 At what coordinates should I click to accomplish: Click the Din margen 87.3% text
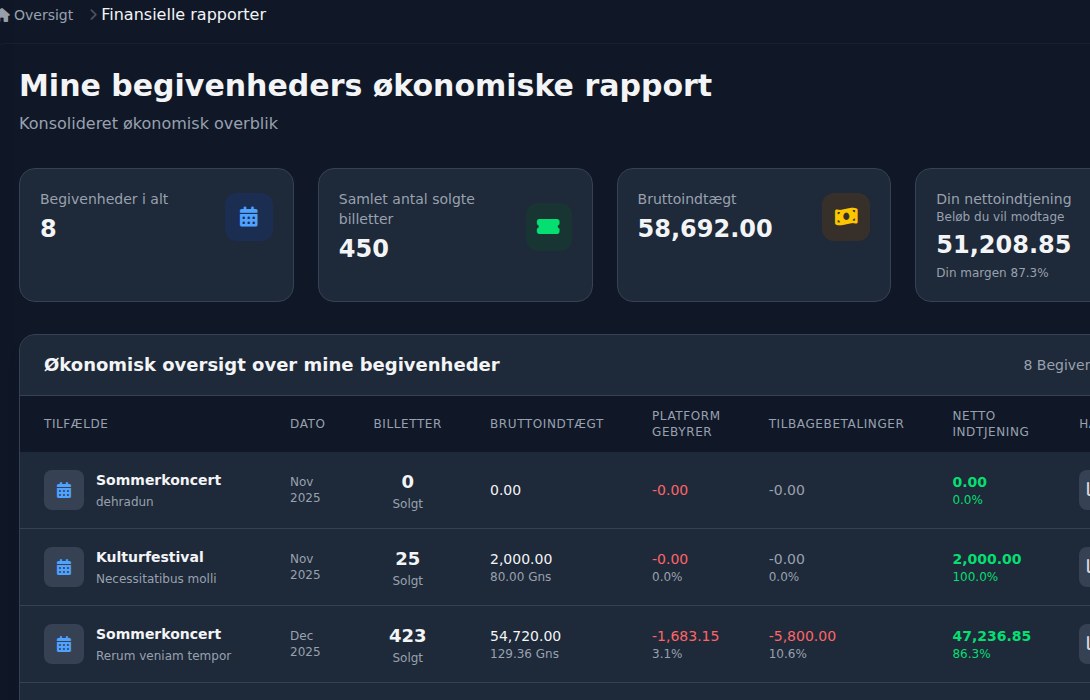992,272
